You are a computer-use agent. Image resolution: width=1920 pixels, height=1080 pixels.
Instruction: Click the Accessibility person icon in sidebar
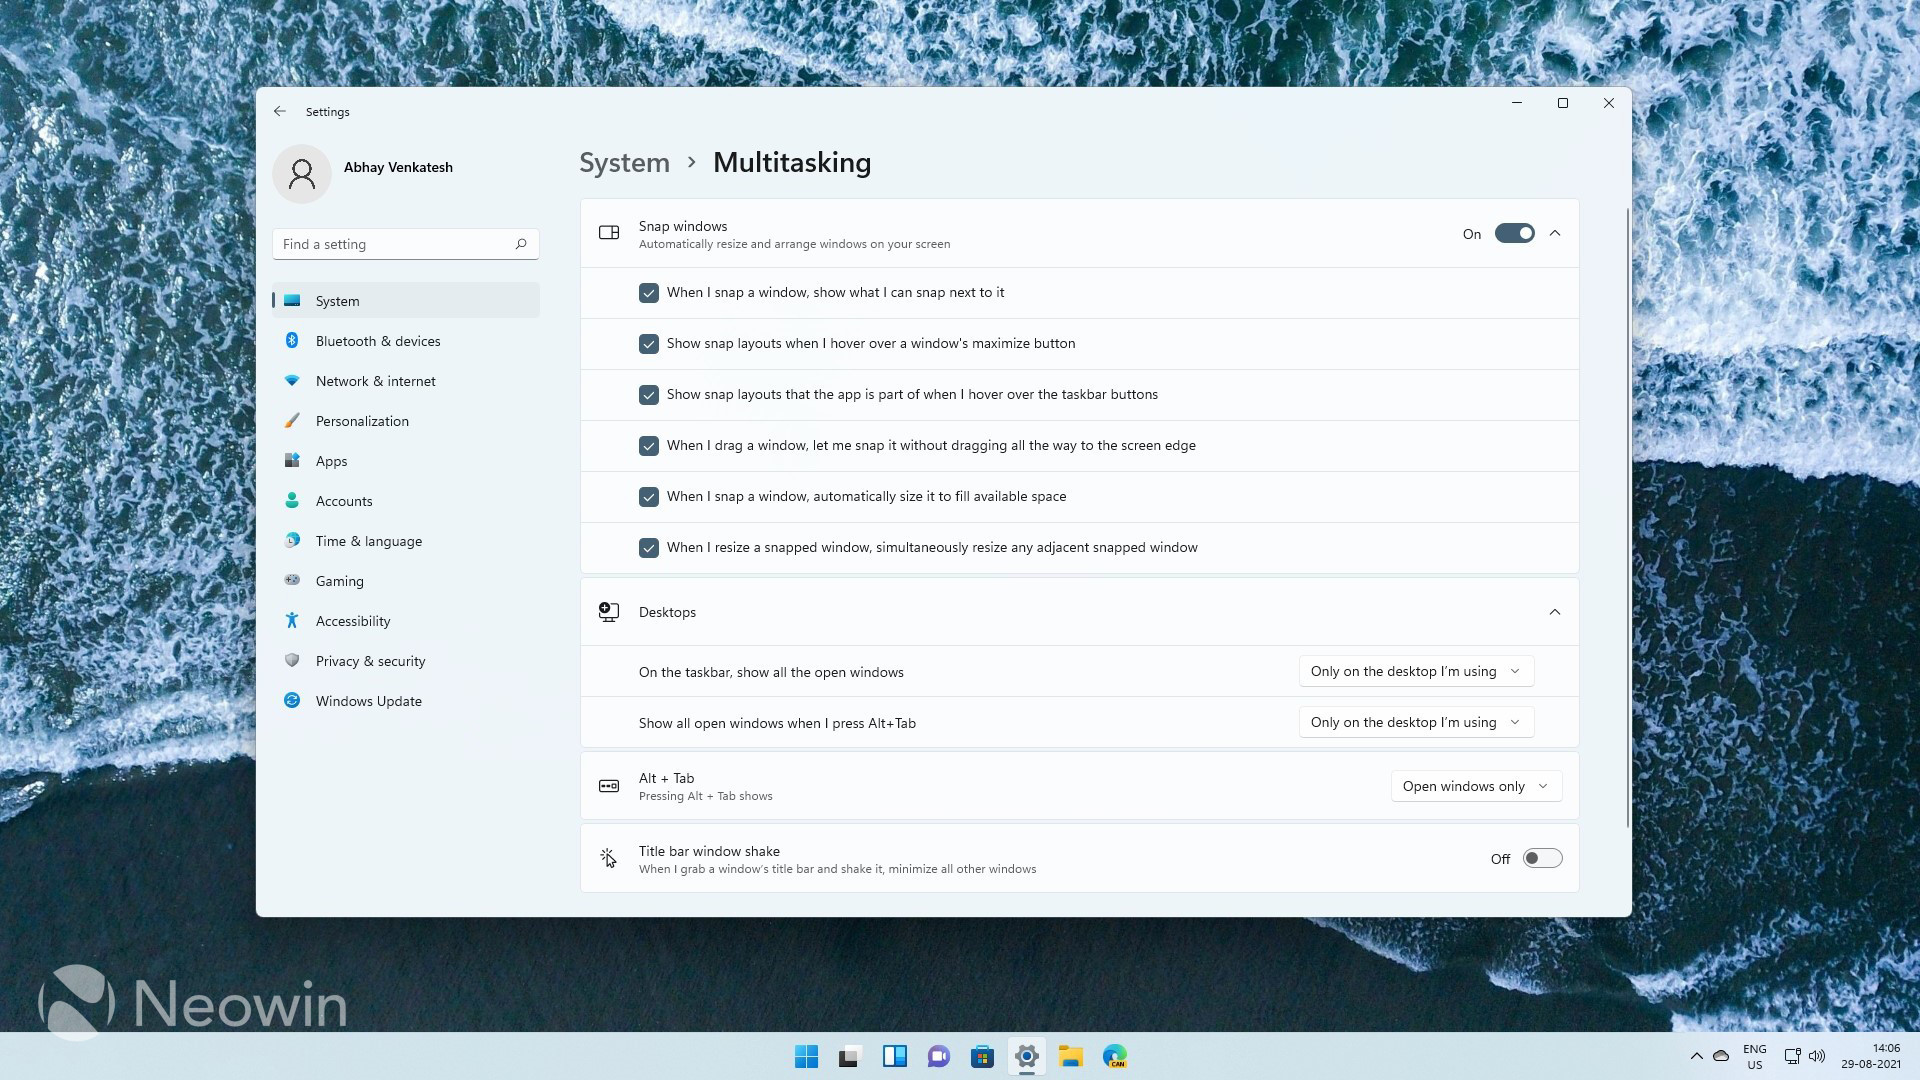click(x=292, y=620)
